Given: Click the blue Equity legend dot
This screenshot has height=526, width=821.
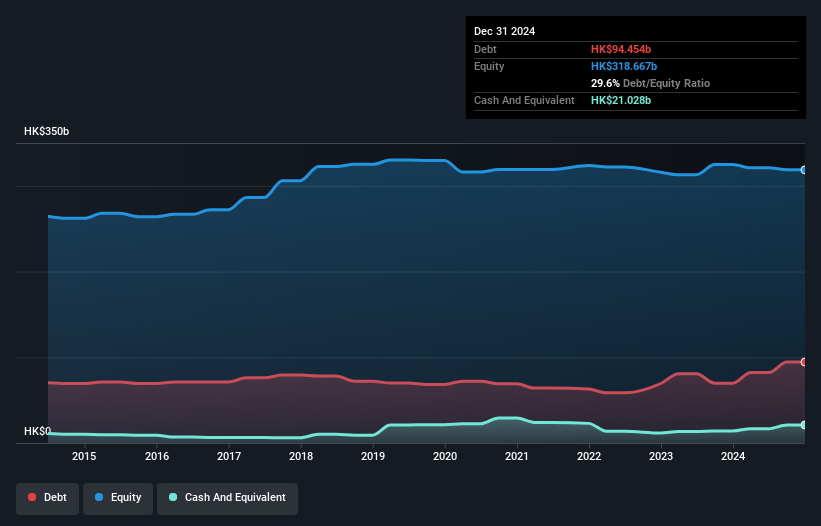Looking at the screenshot, I should click(99, 497).
